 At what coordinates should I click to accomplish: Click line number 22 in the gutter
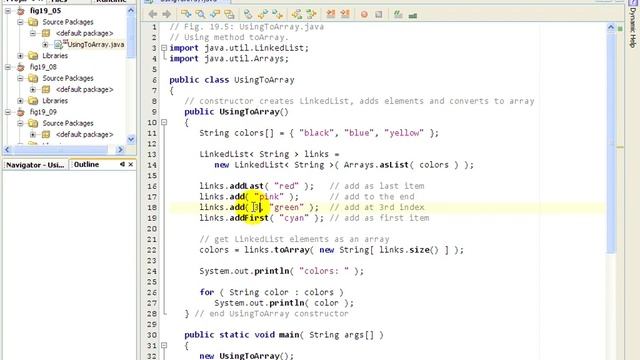coord(152,250)
